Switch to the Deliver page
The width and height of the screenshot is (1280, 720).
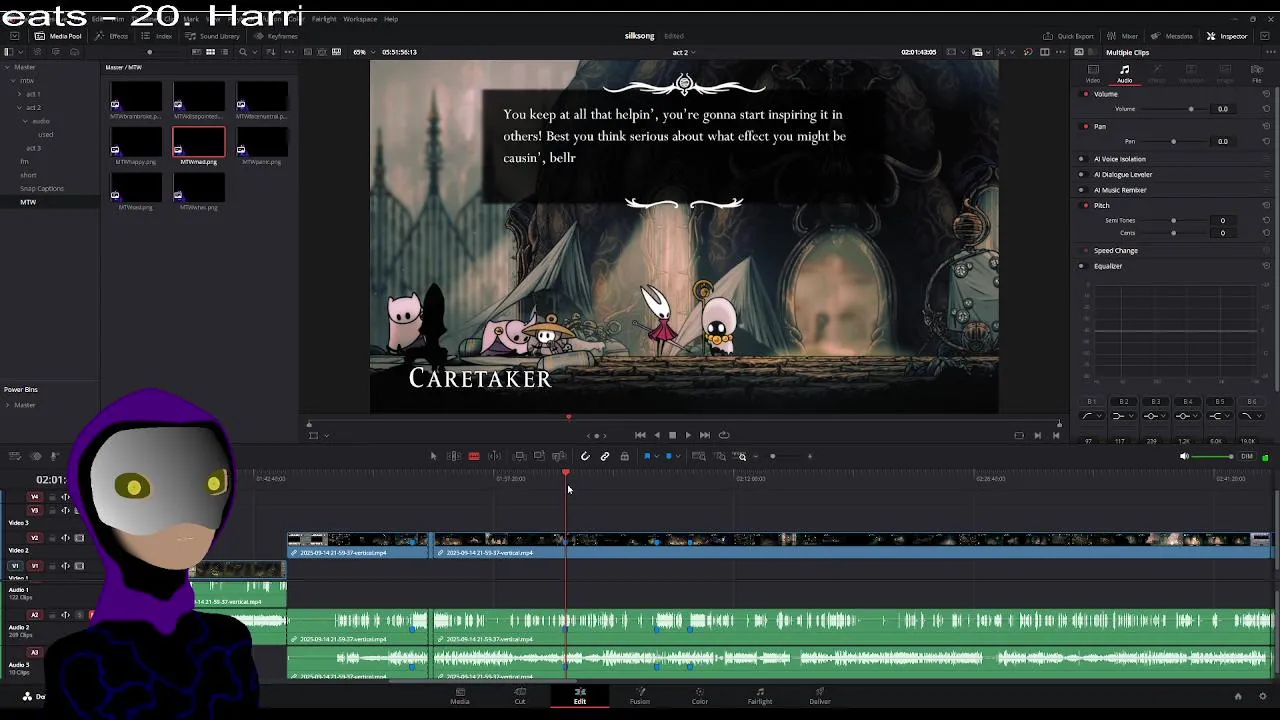tap(820, 696)
